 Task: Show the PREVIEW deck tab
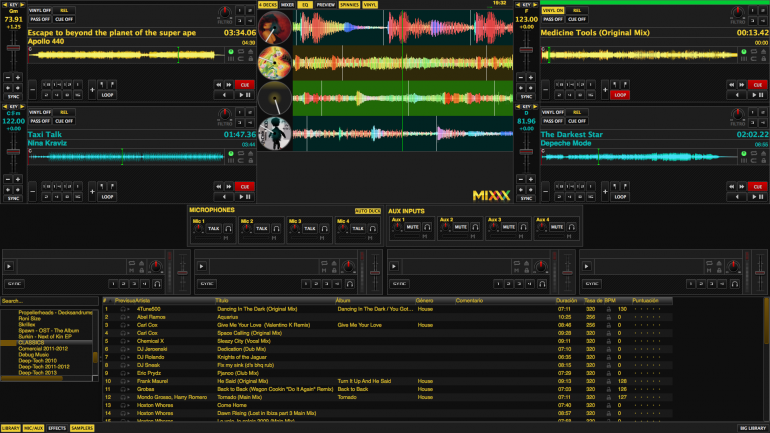[325, 5]
